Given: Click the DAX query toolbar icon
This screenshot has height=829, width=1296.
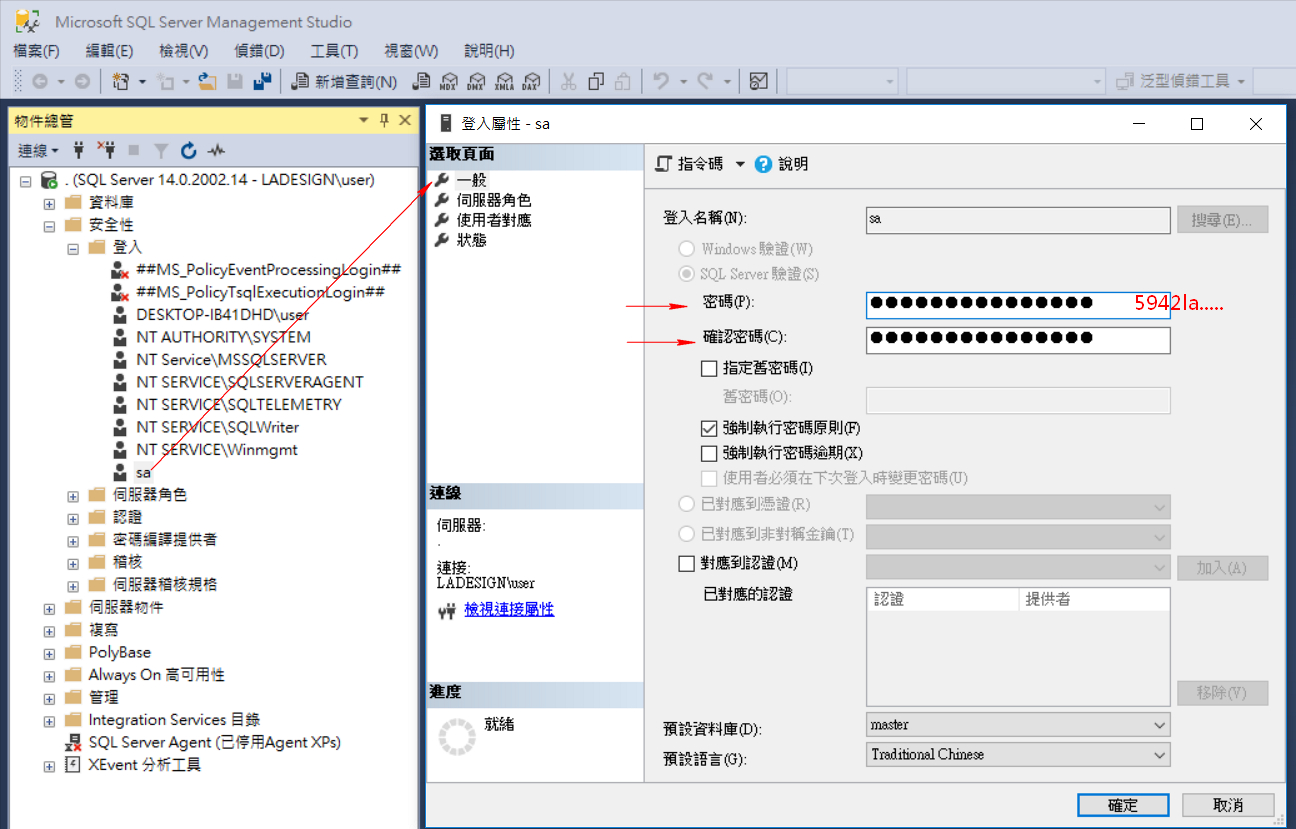Looking at the screenshot, I should click(531, 81).
